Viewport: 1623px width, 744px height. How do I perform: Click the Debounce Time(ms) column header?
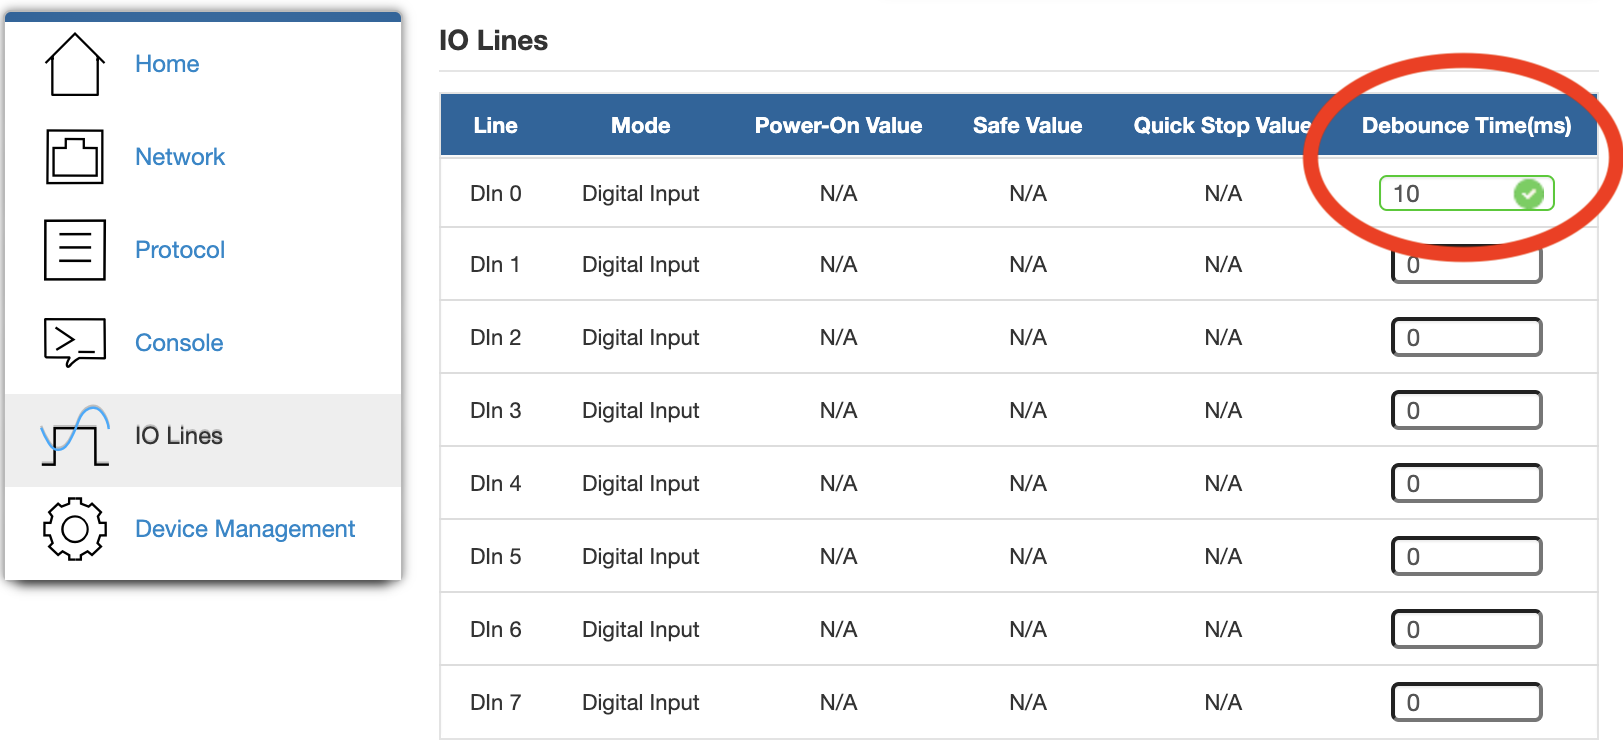pos(1466,125)
